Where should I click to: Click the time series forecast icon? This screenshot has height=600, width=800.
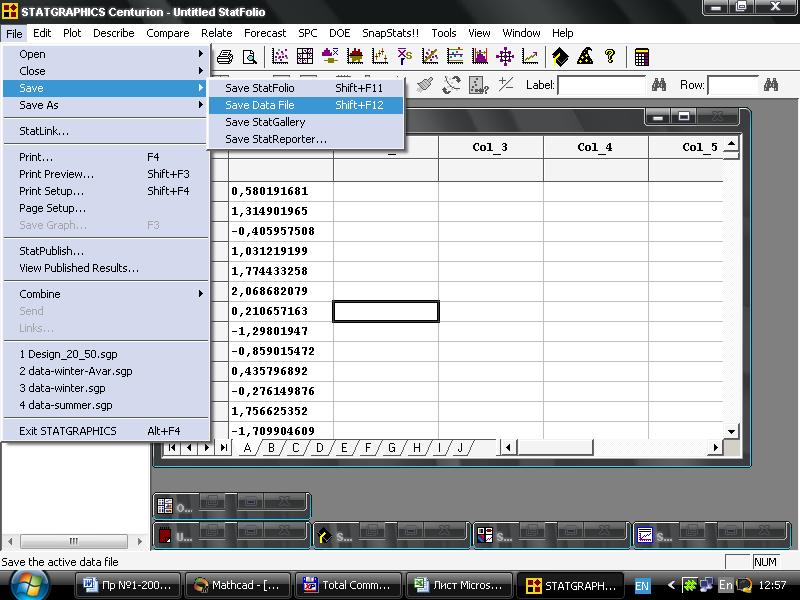[530, 57]
